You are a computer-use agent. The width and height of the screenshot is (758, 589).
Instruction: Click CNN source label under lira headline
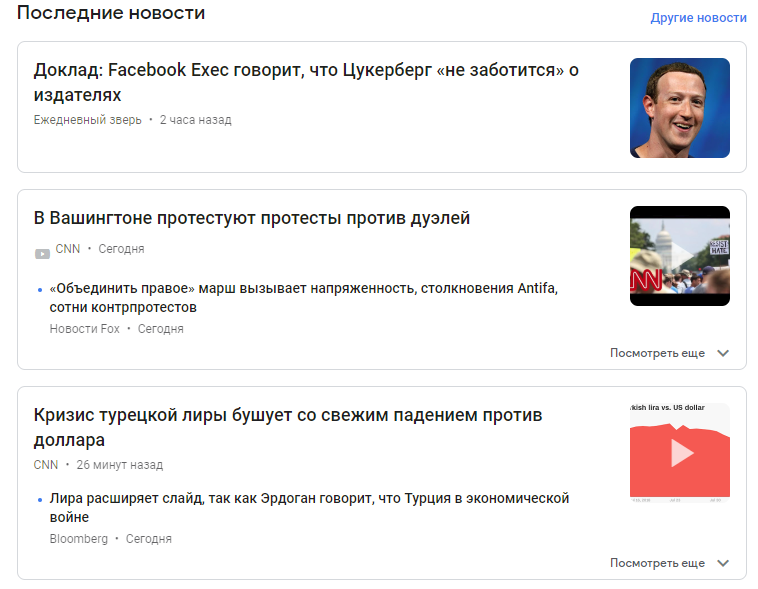click(45, 465)
